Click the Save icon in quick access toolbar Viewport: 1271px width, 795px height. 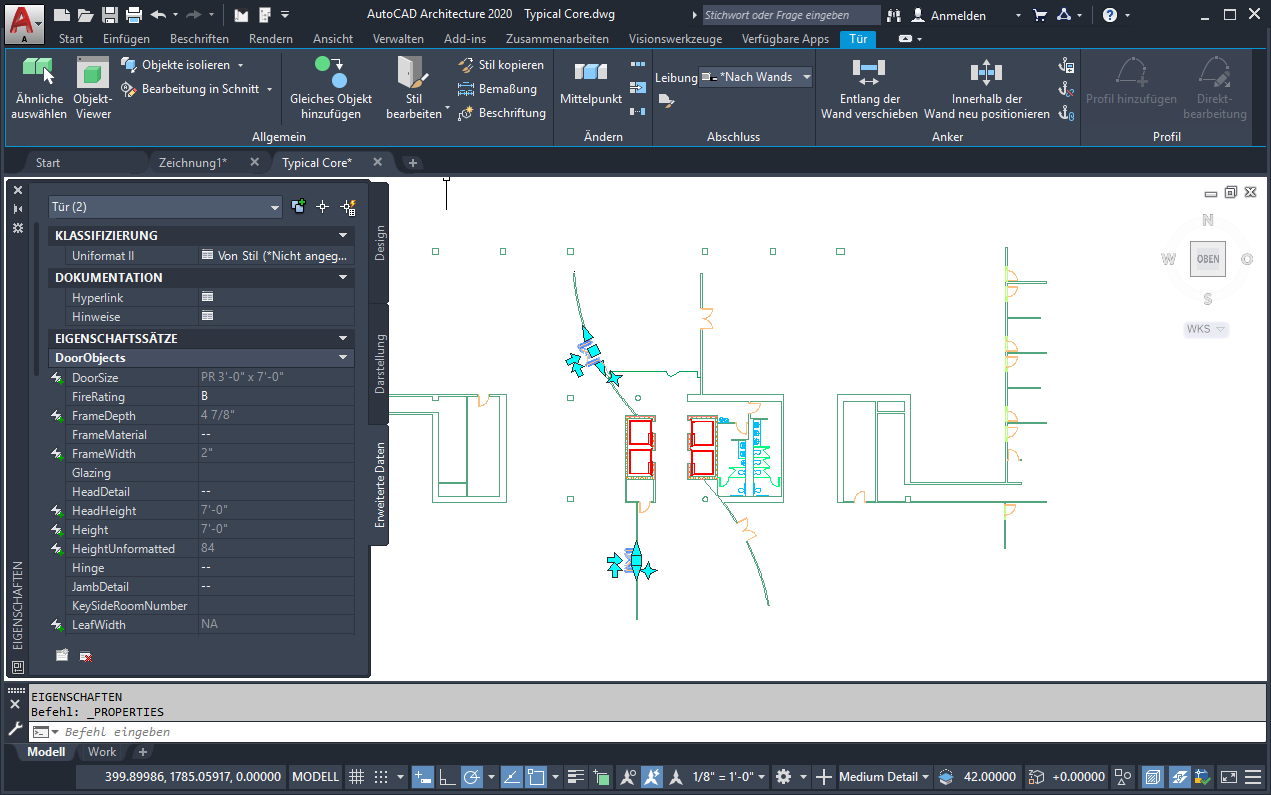(109, 15)
